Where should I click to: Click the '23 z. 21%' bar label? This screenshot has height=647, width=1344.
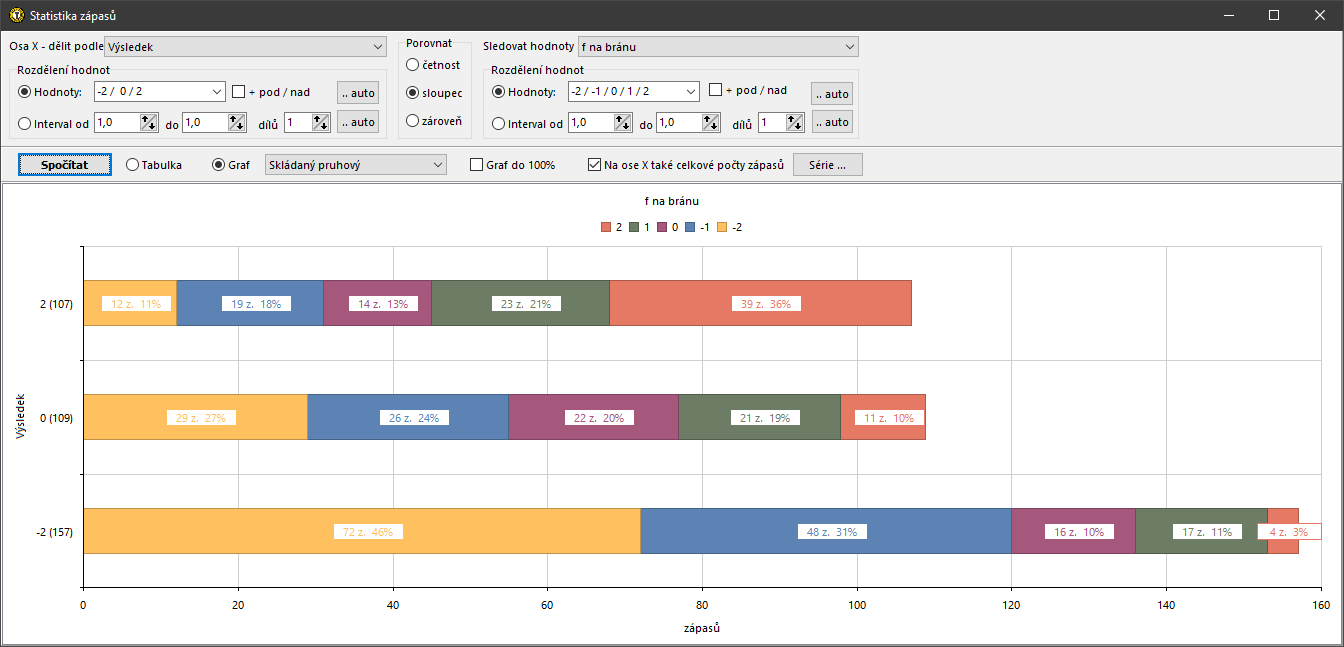tap(524, 304)
